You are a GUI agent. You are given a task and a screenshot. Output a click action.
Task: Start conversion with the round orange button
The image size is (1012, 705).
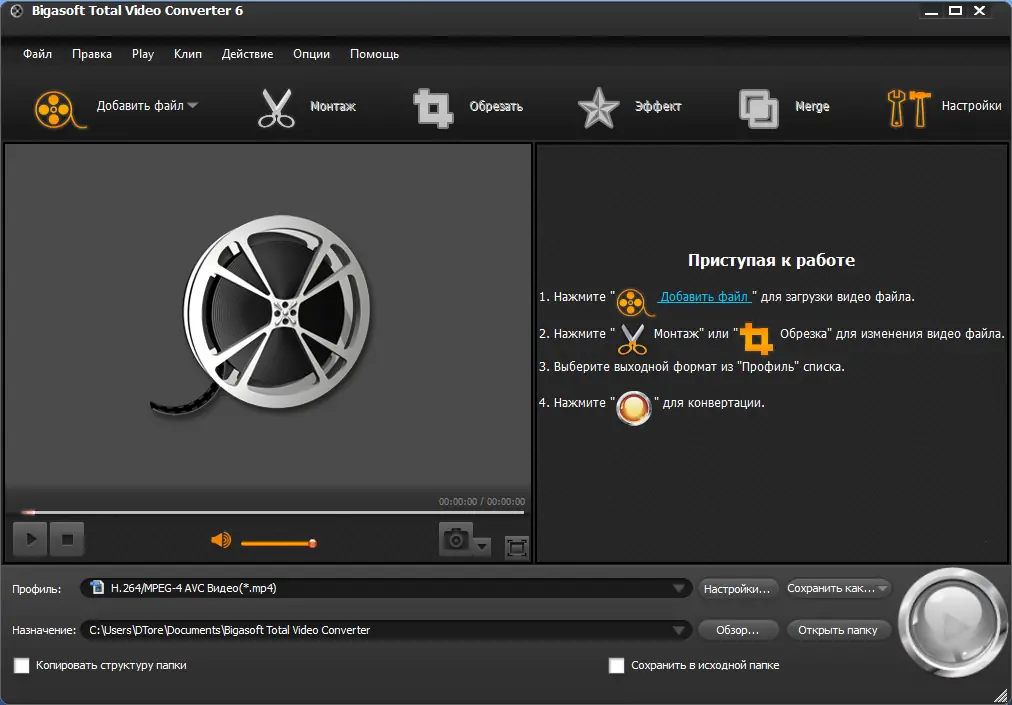pos(952,622)
